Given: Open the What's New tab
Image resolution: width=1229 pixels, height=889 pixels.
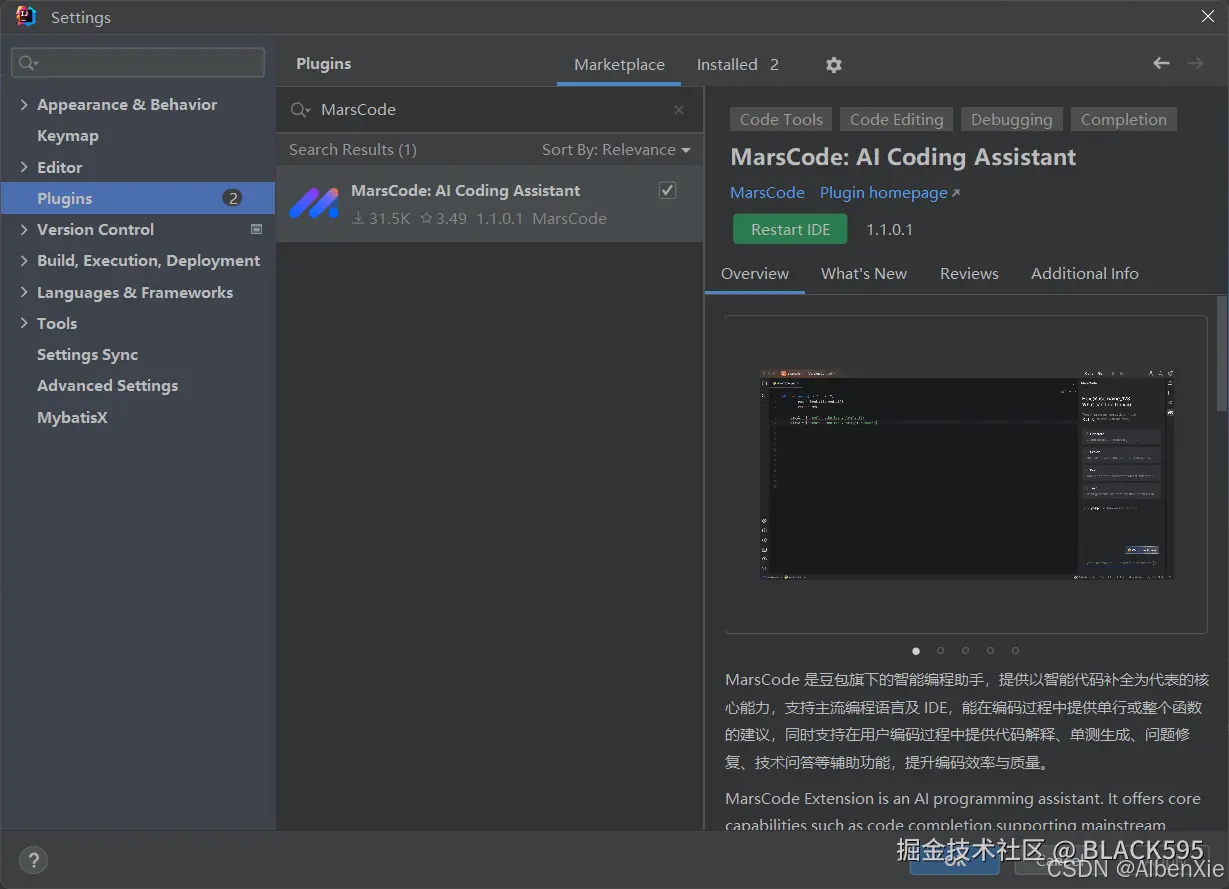Looking at the screenshot, I should (864, 274).
